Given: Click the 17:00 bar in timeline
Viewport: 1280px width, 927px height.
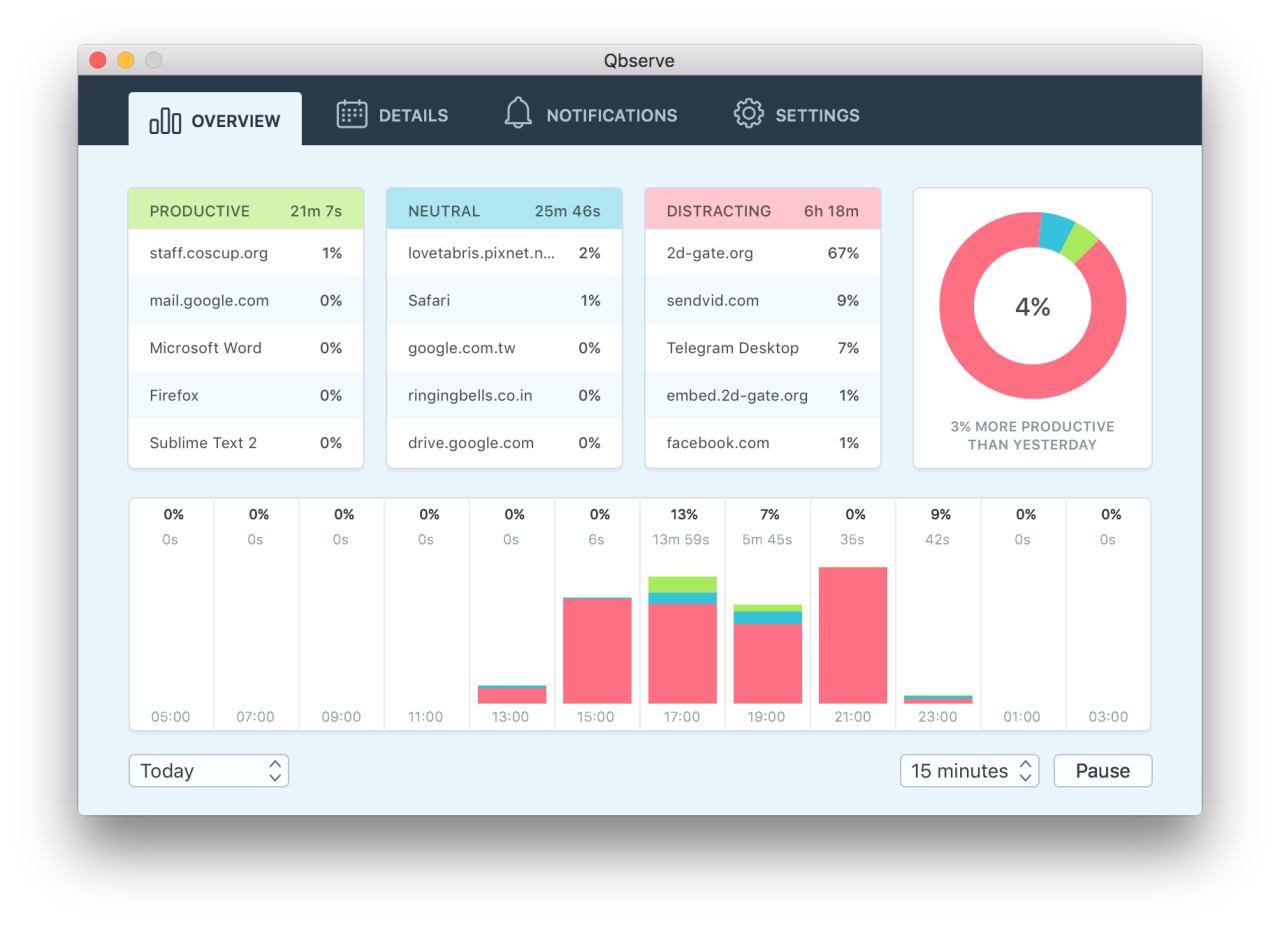Looking at the screenshot, I should [x=682, y=650].
